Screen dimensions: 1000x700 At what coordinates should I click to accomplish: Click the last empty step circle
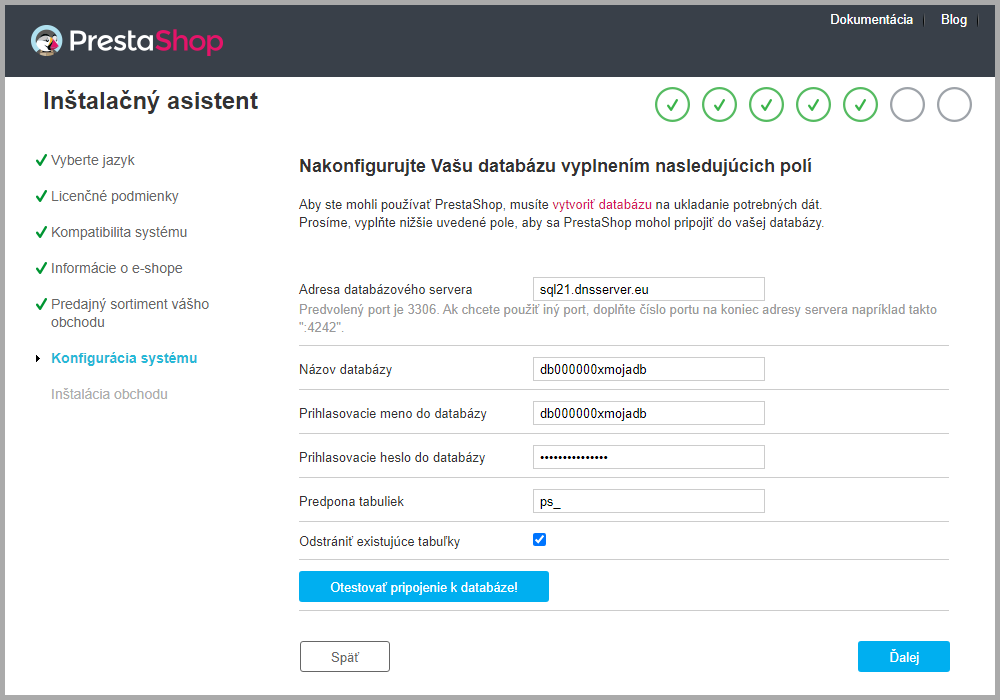[x=954, y=105]
